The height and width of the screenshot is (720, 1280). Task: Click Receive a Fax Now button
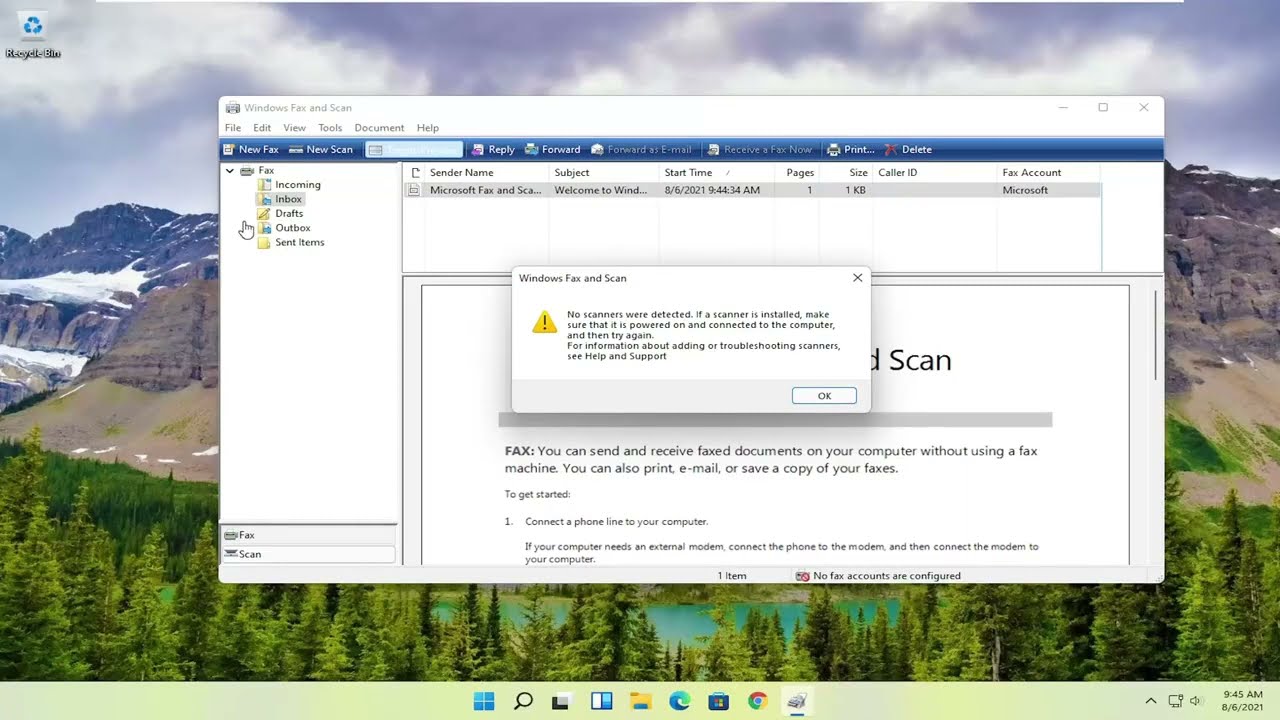pos(759,149)
